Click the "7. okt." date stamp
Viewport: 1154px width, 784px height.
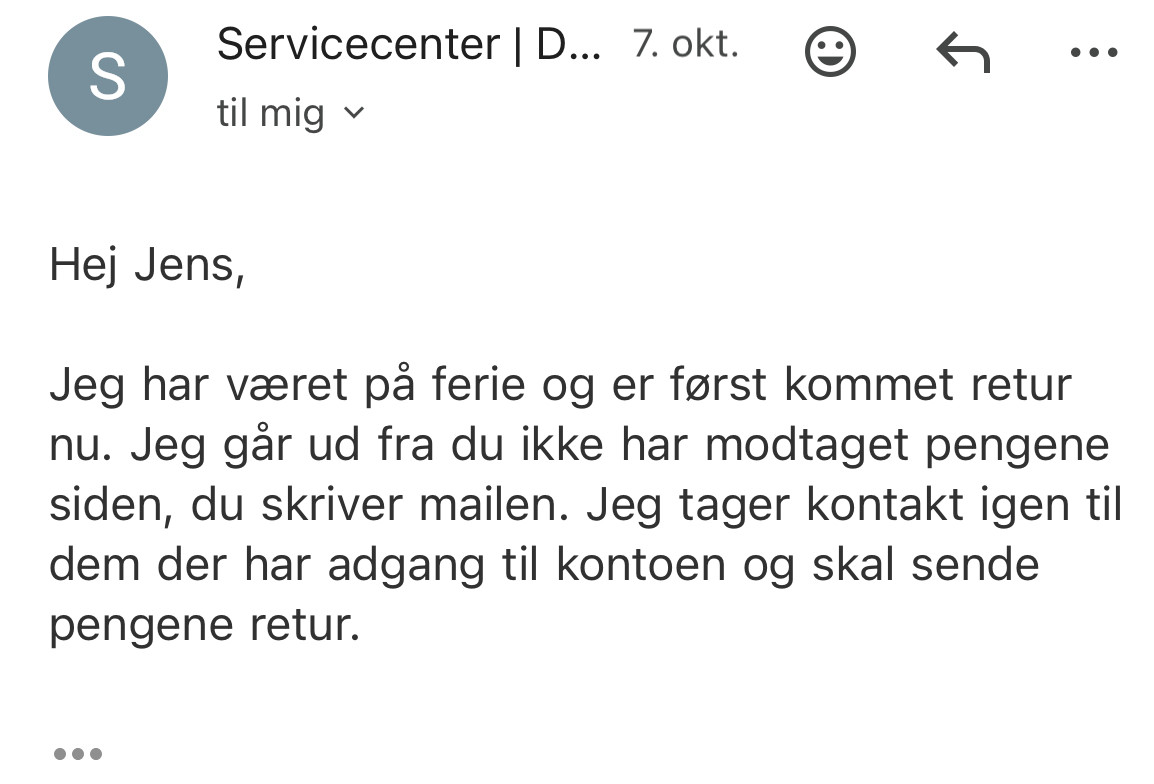(685, 44)
